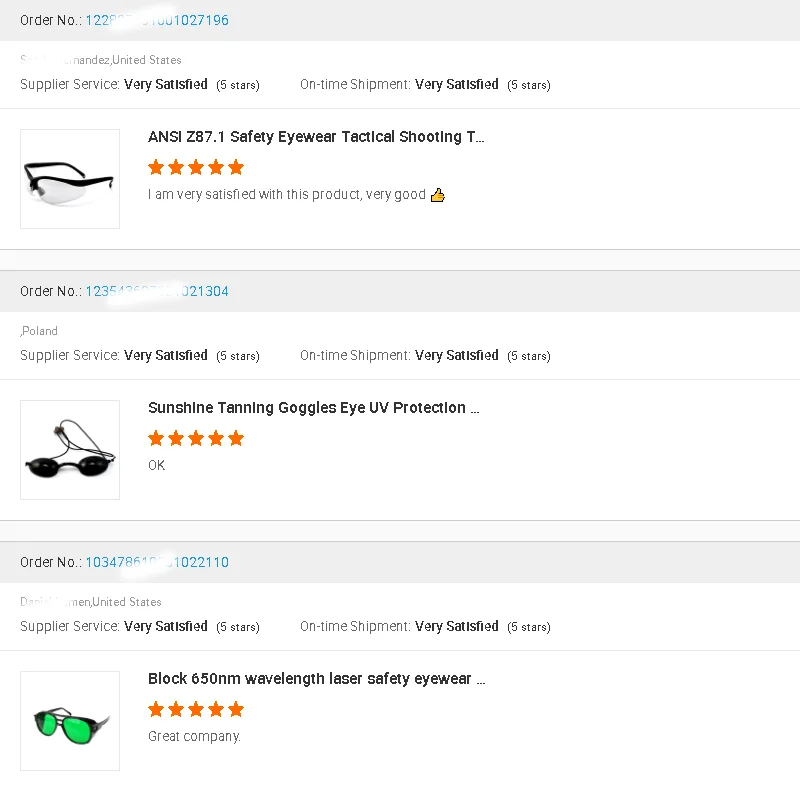The image size is (800, 790).
Task: Click the "OK" review comment
Action: point(157,465)
